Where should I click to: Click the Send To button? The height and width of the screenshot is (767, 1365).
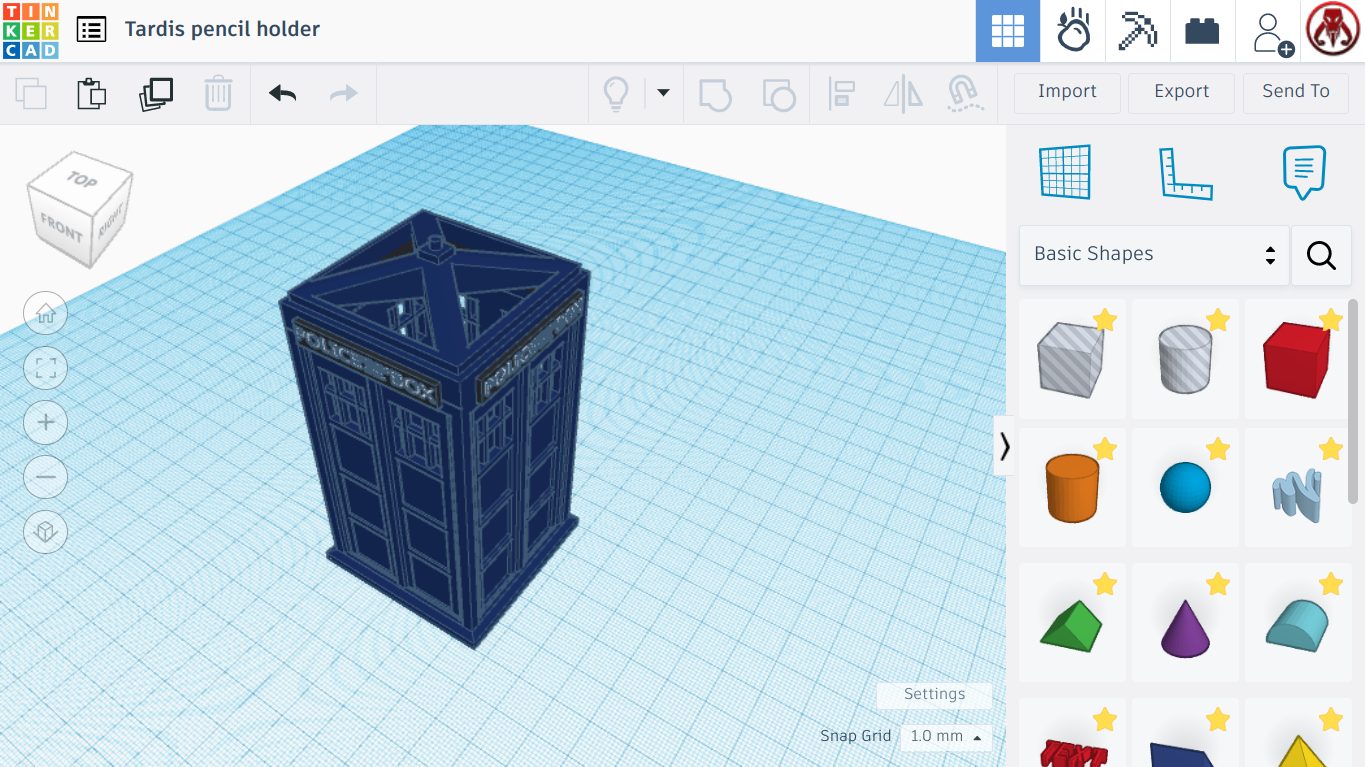tap(1296, 92)
